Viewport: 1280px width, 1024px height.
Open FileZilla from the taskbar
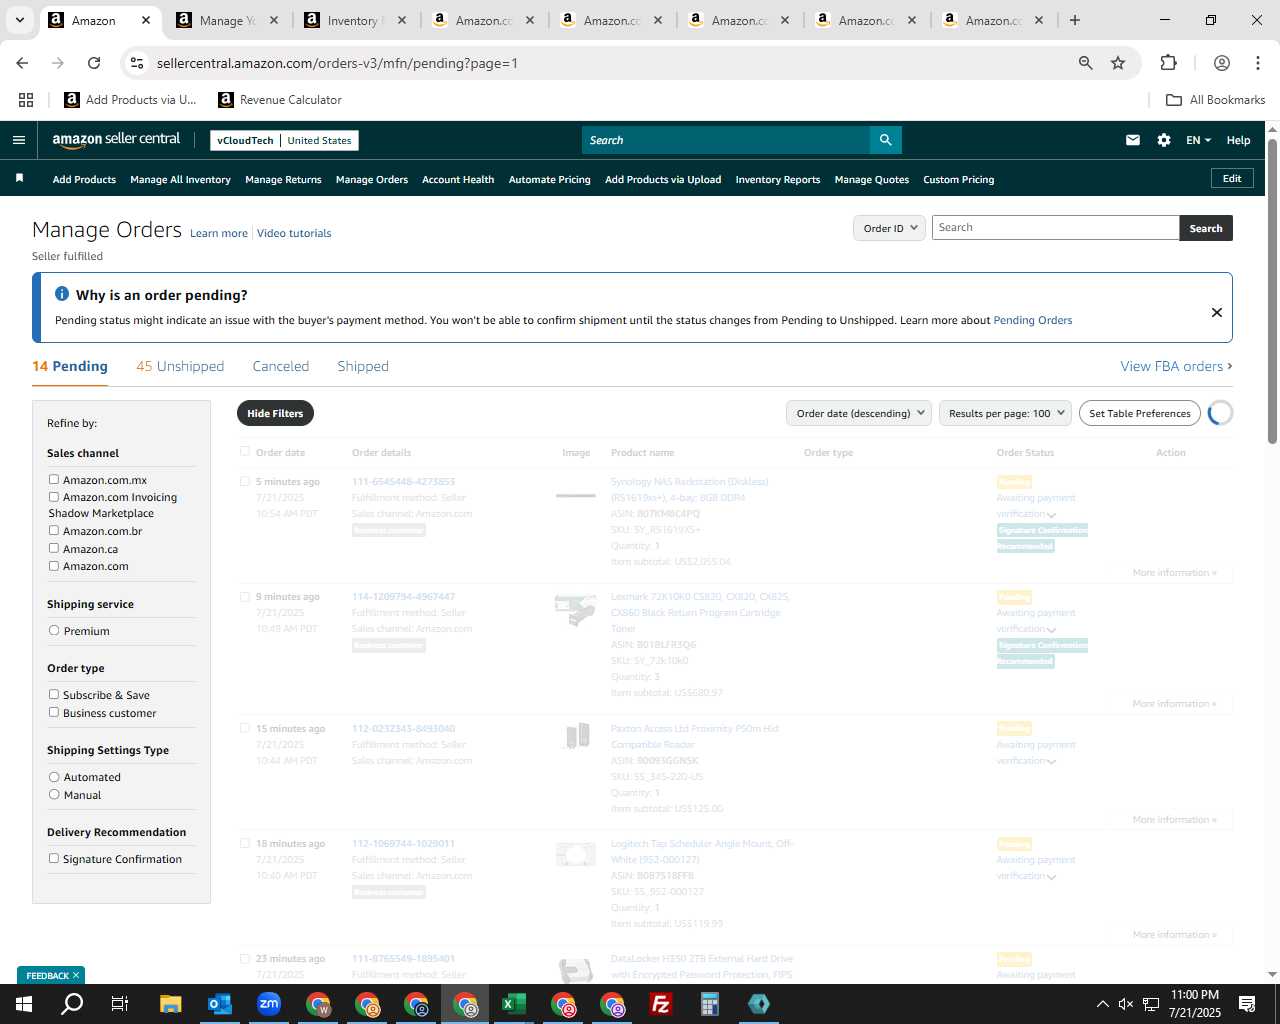661,1004
